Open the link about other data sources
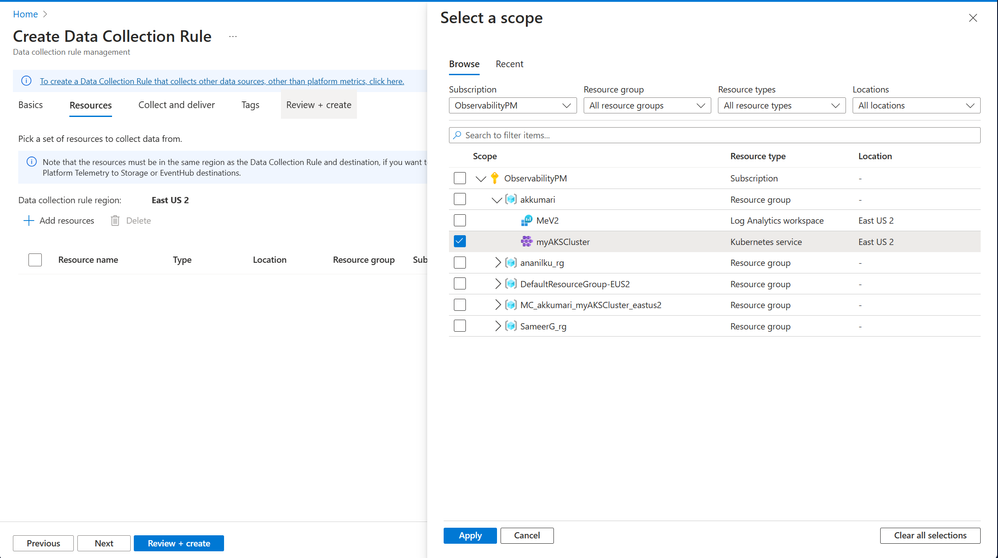998x558 pixels. (x=221, y=81)
